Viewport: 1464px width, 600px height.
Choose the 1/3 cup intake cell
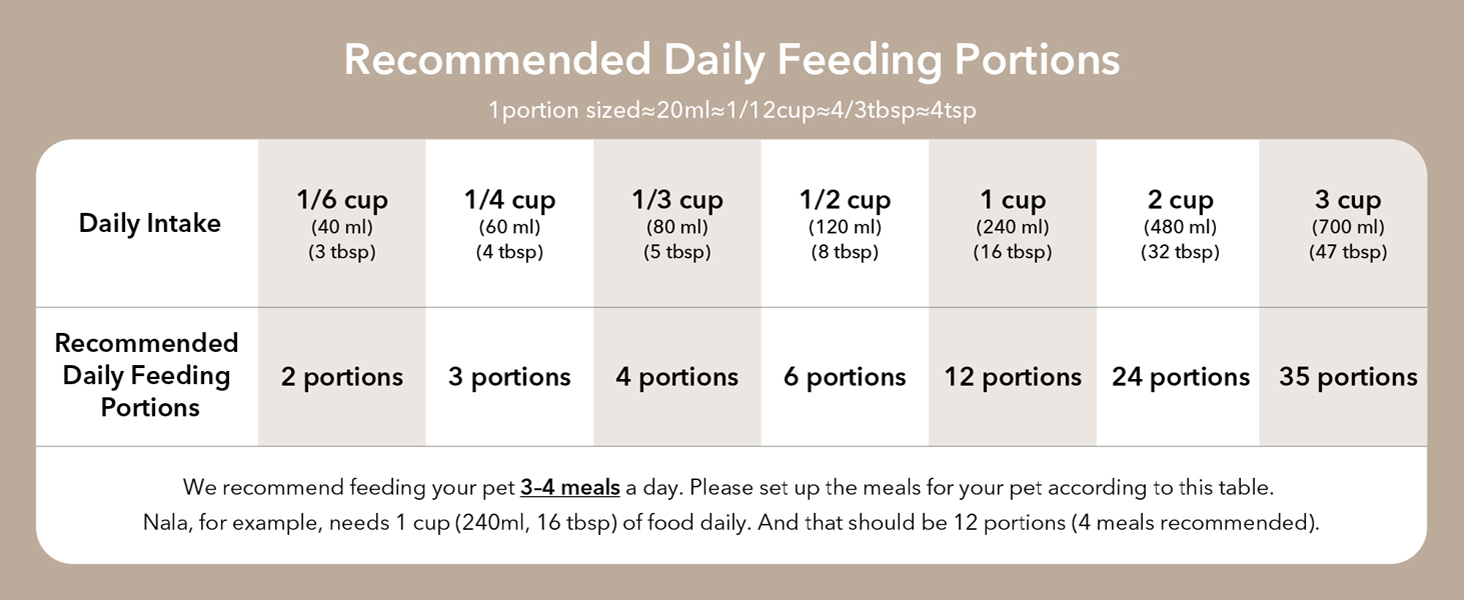pos(677,224)
